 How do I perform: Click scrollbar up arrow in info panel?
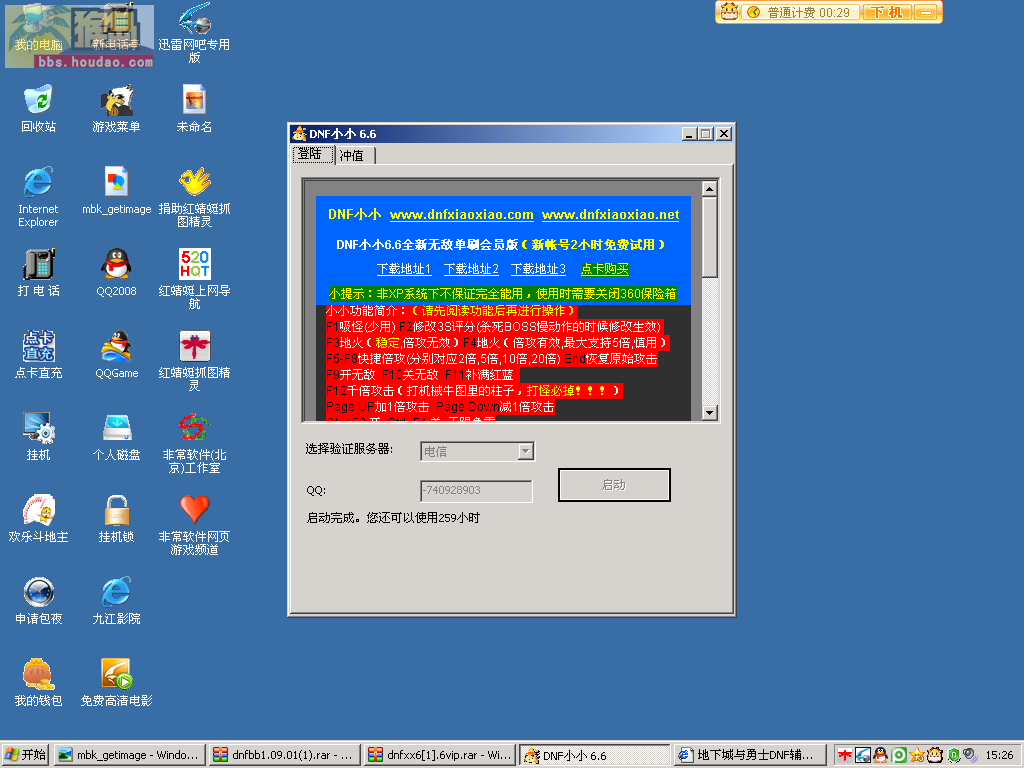click(710, 189)
